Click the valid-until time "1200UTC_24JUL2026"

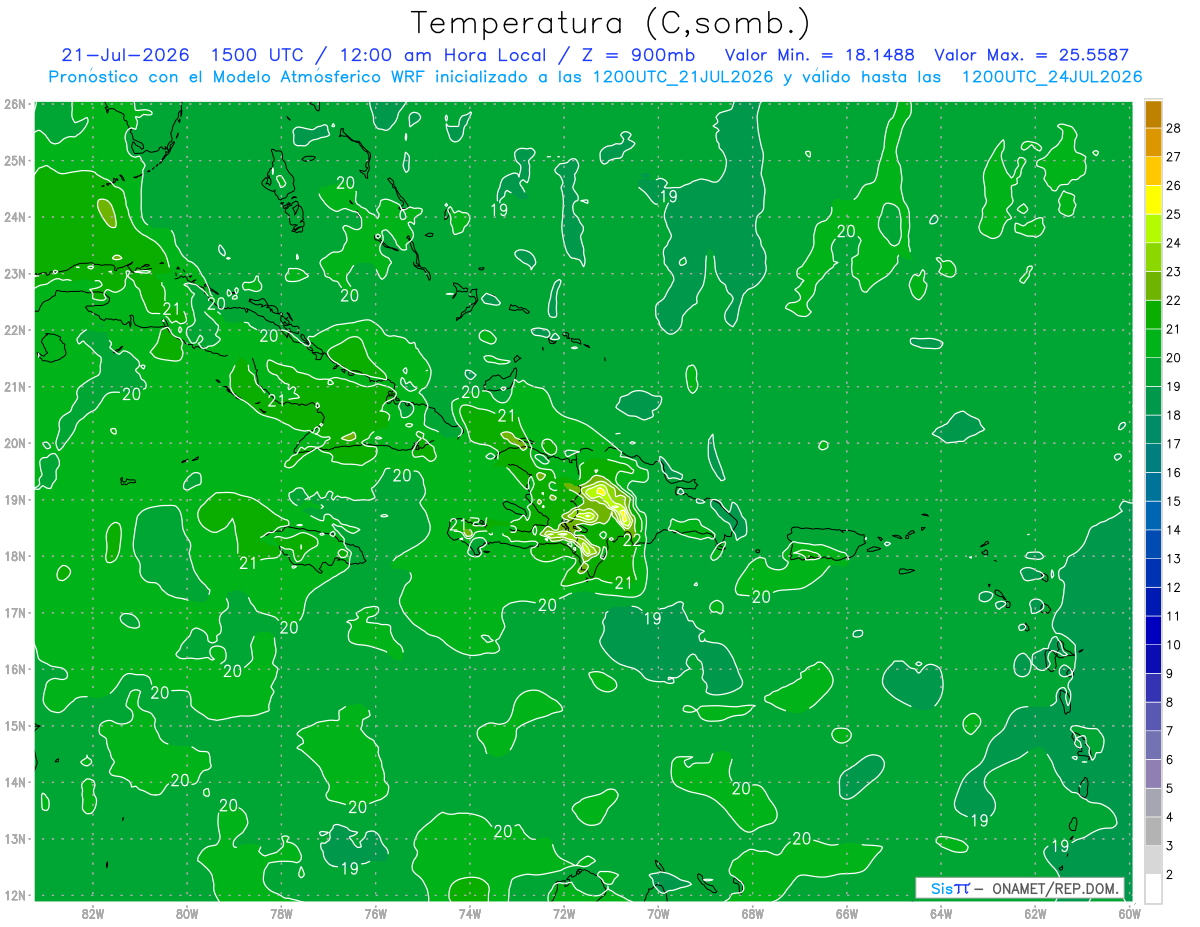coord(1052,77)
